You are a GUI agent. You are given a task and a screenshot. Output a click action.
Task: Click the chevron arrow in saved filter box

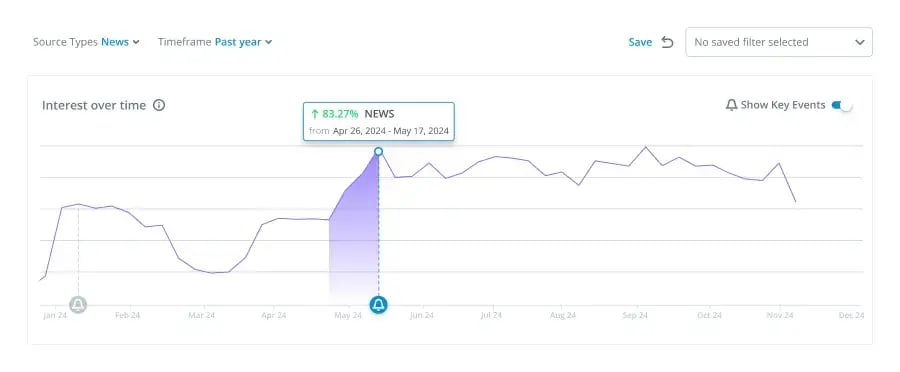(x=859, y=42)
